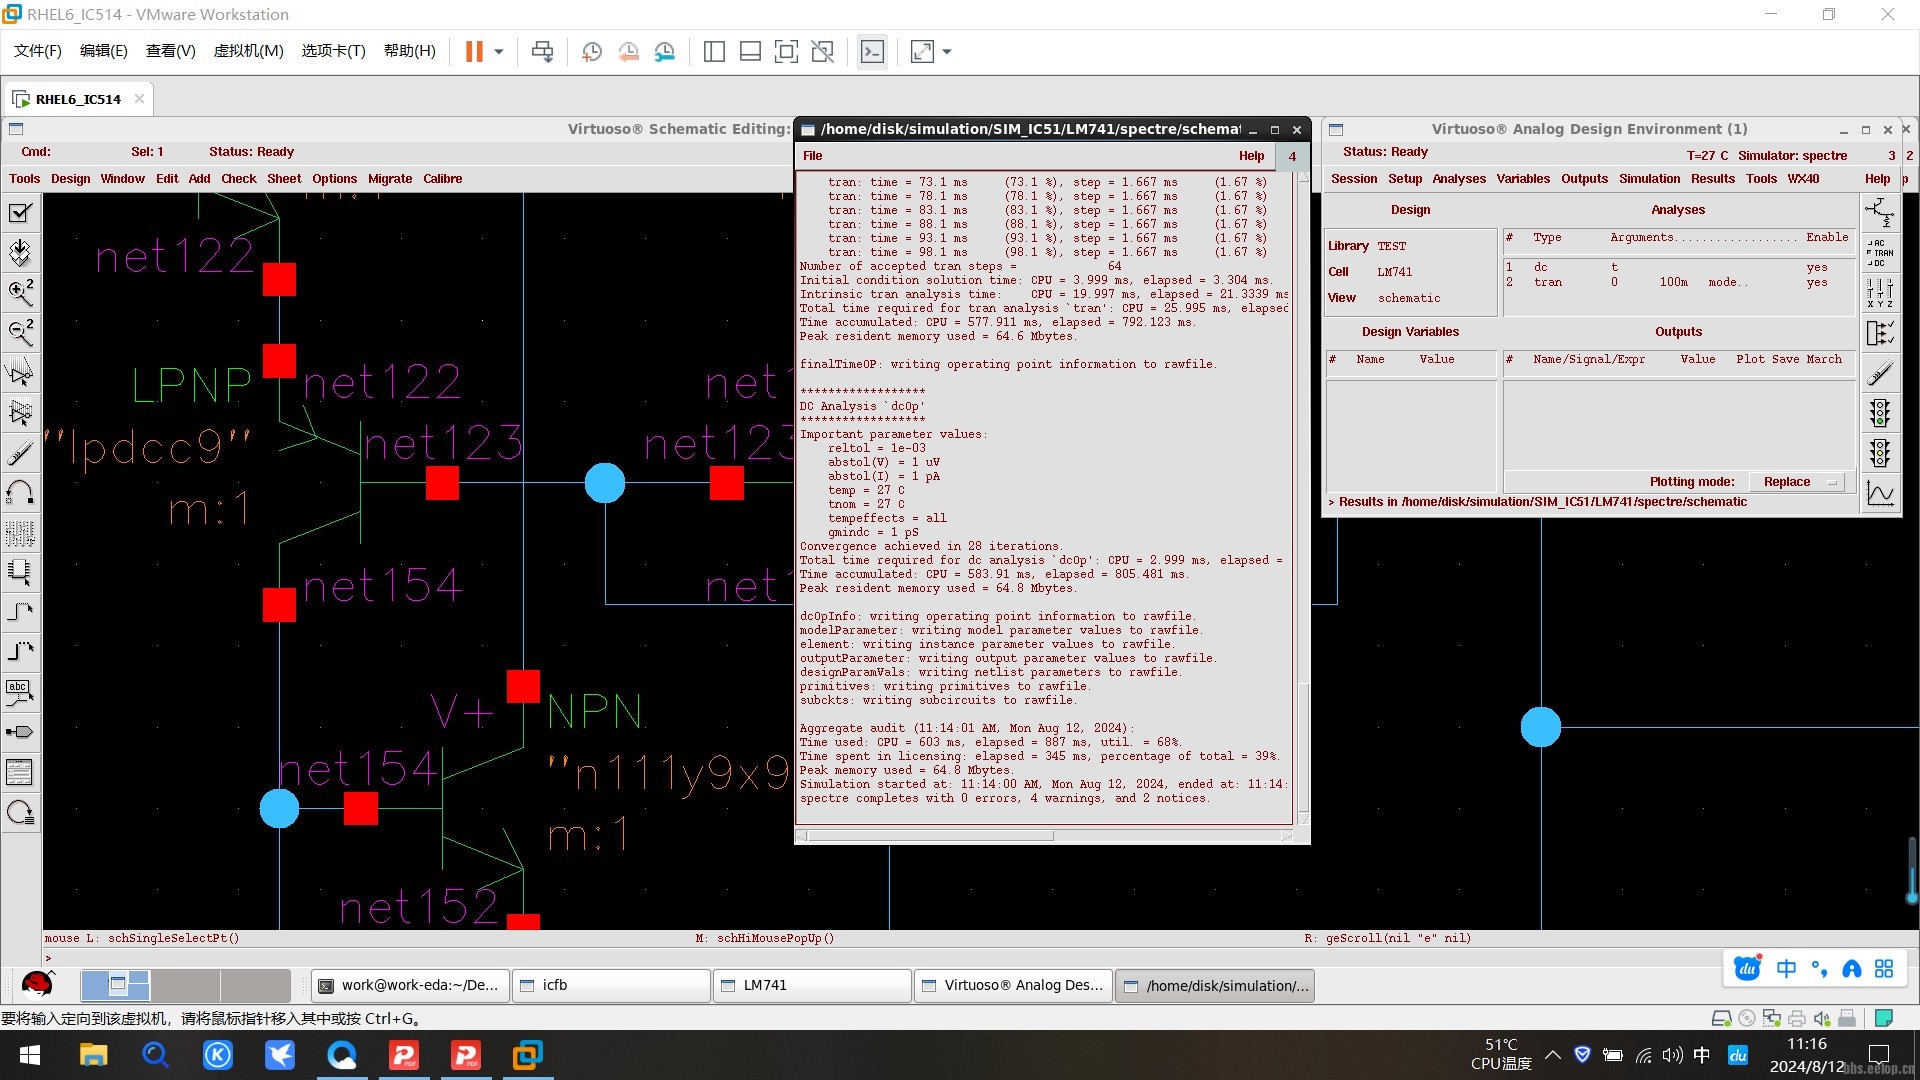
Task: Open the Migrate menu in schematic editor
Action: point(390,179)
